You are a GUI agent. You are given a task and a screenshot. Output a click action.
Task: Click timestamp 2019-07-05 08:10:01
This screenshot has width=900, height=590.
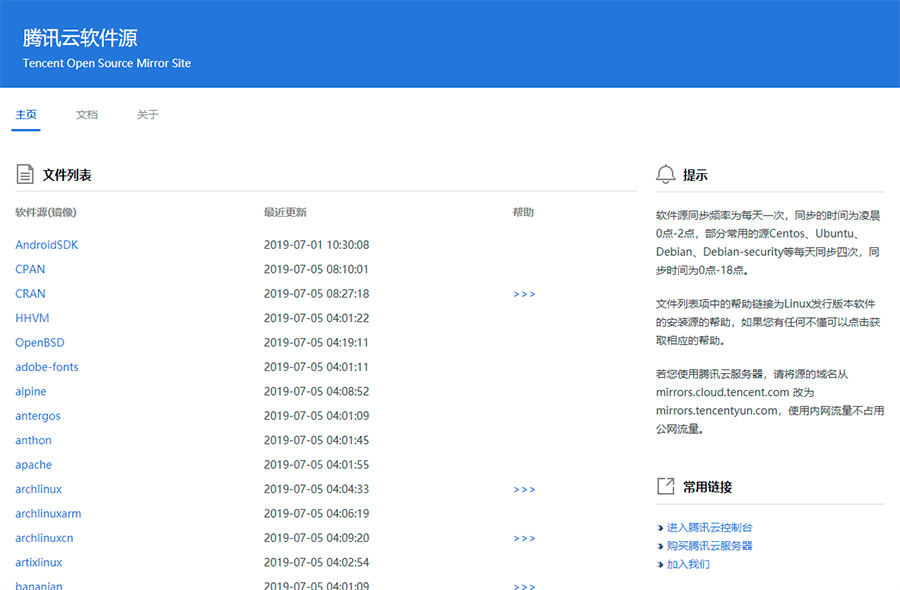pyautogui.click(x=316, y=269)
